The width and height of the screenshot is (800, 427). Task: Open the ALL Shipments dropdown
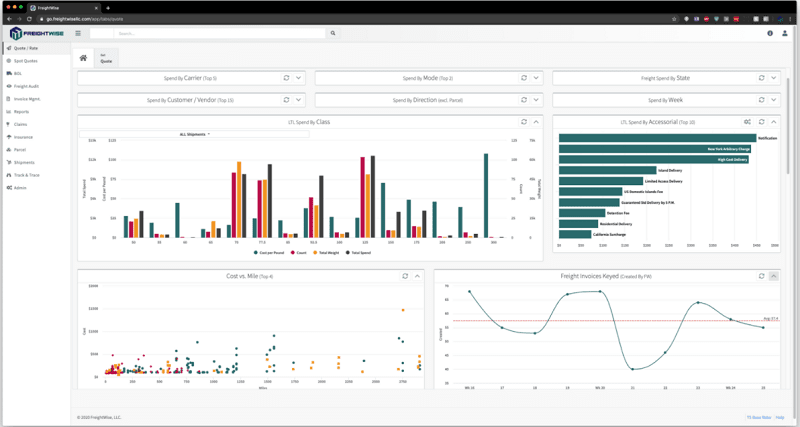[195, 134]
